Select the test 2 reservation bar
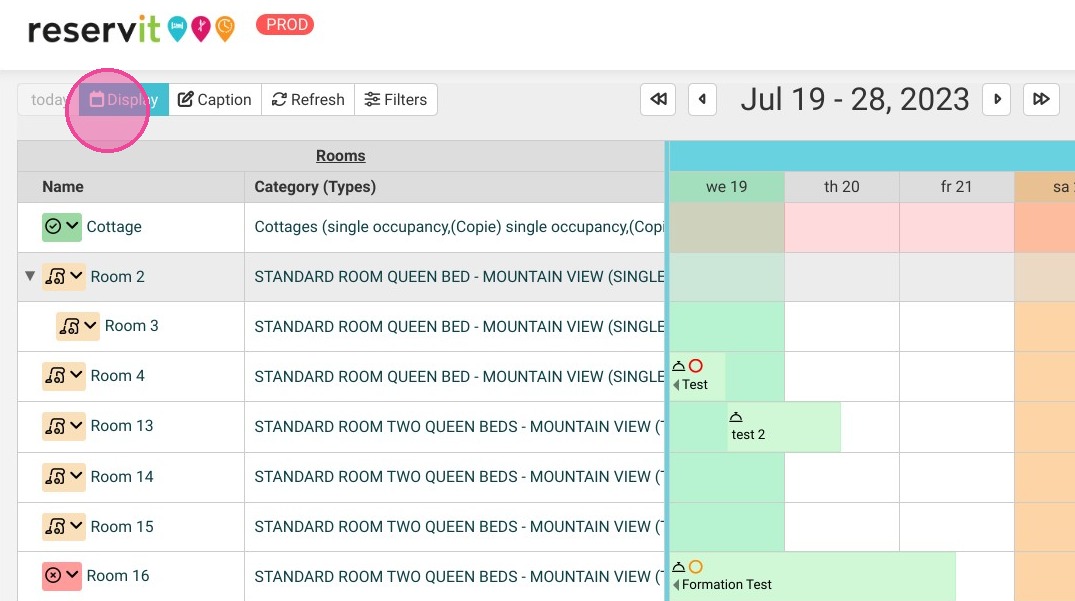This screenshot has height=601, width=1075. [784, 427]
